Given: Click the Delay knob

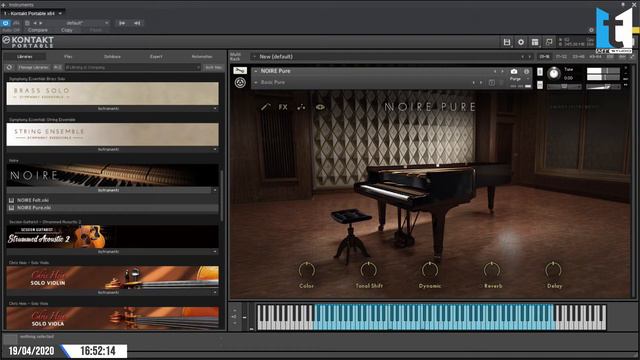Looking at the screenshot, I should [x=553, y=270].
